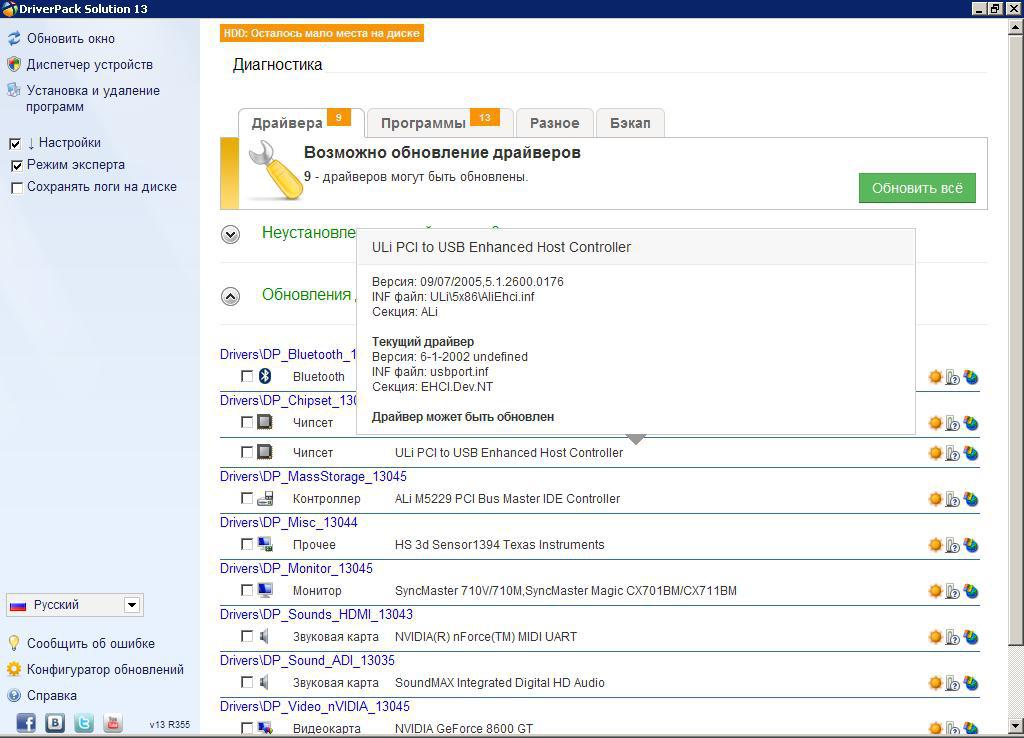The width and height of the screenshot is (1024, 738).
Task: Click the orange sun icon in the ULi PCI to USB row
Action: [x=935, y=453]
